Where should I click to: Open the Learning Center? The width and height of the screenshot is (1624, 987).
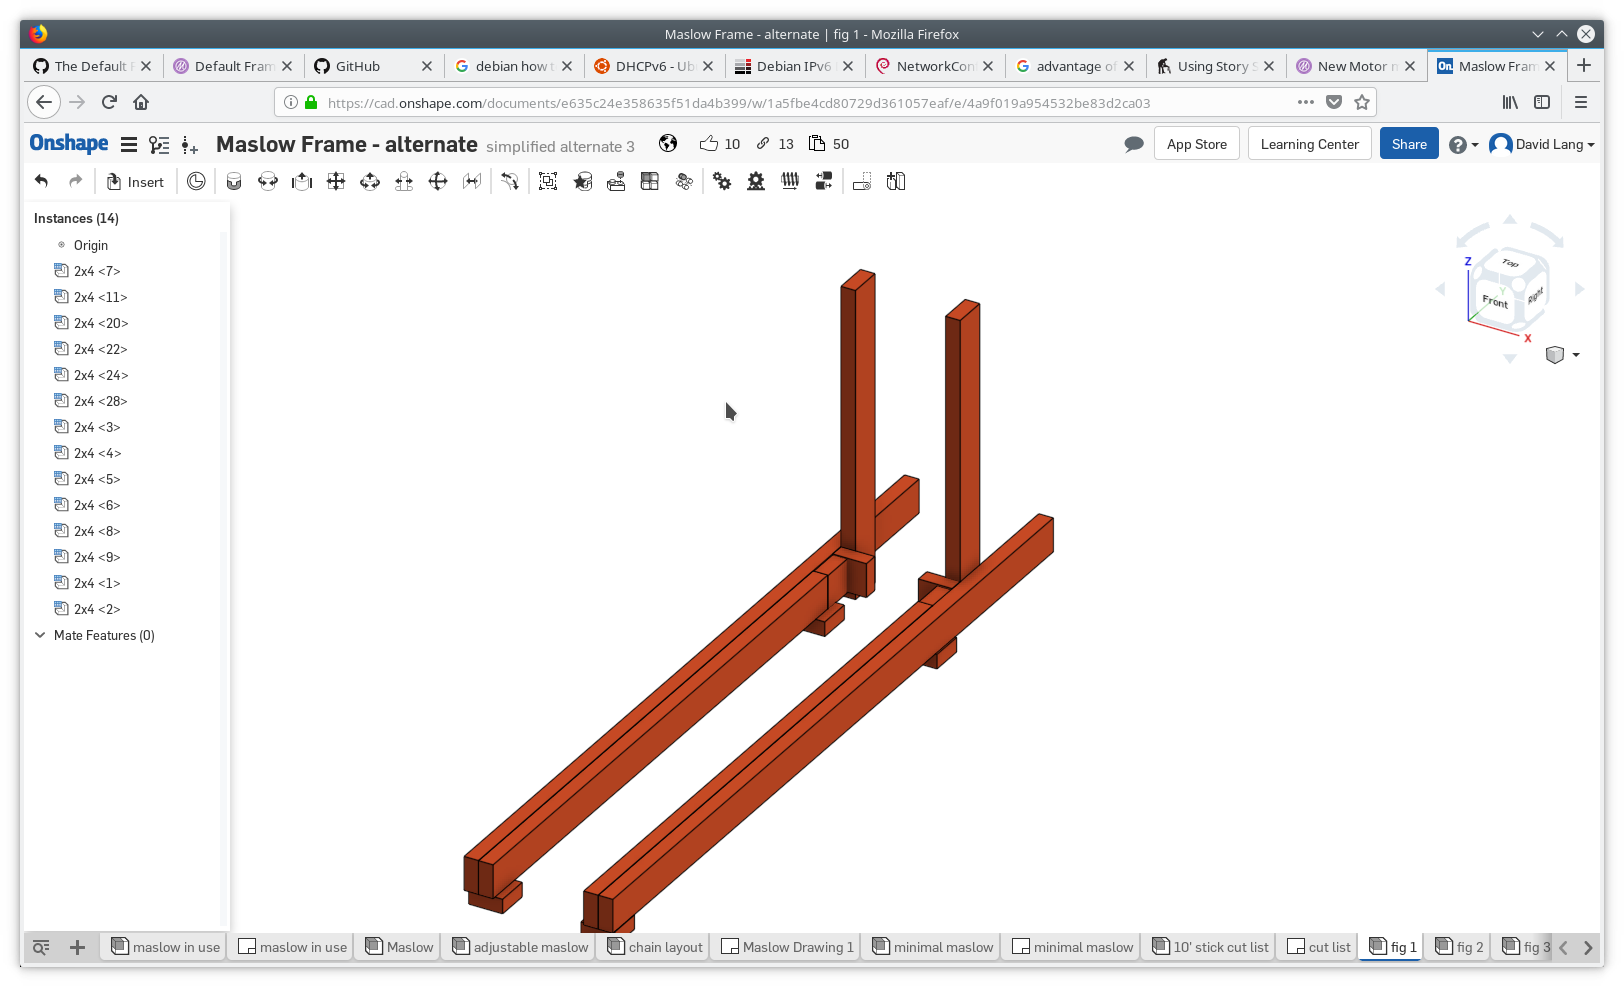click(1310, 144)
